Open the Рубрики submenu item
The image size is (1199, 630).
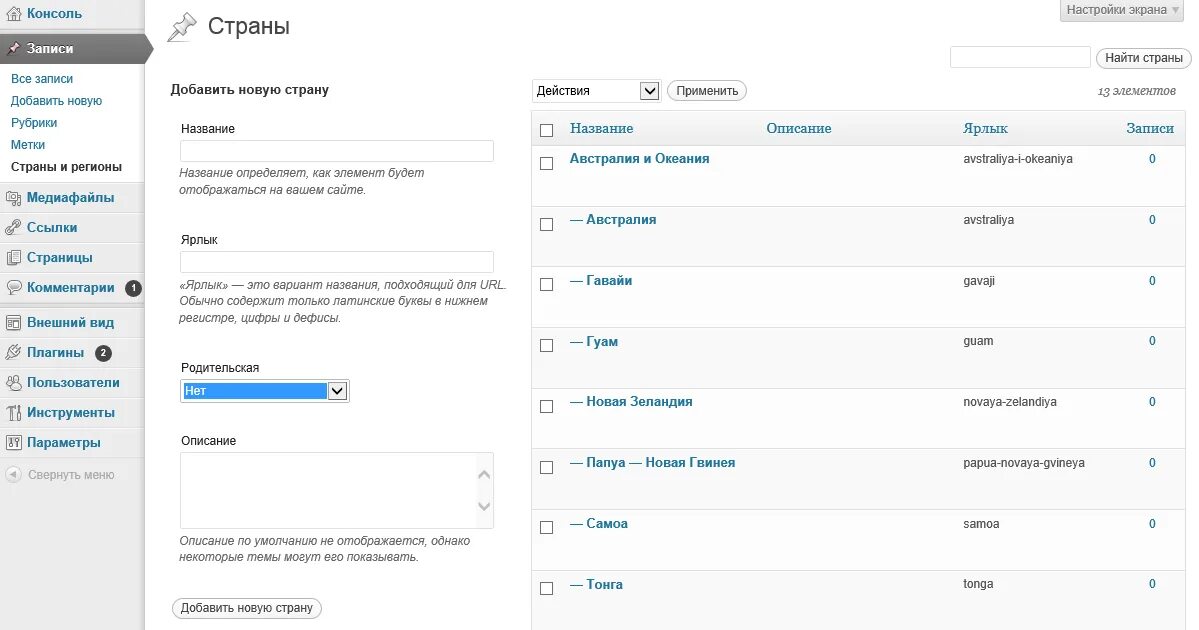coord(34,123)
